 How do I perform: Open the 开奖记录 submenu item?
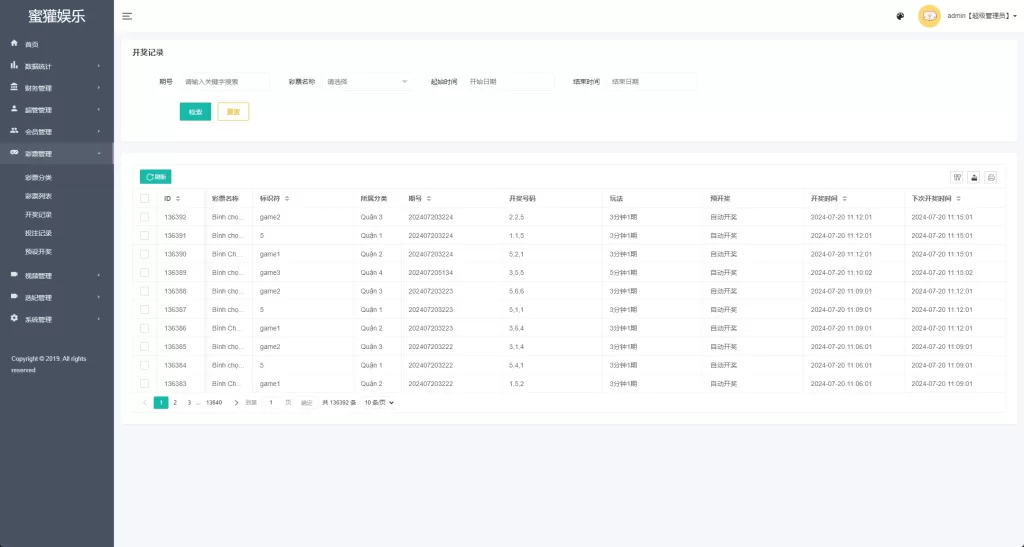coord(39,215)
